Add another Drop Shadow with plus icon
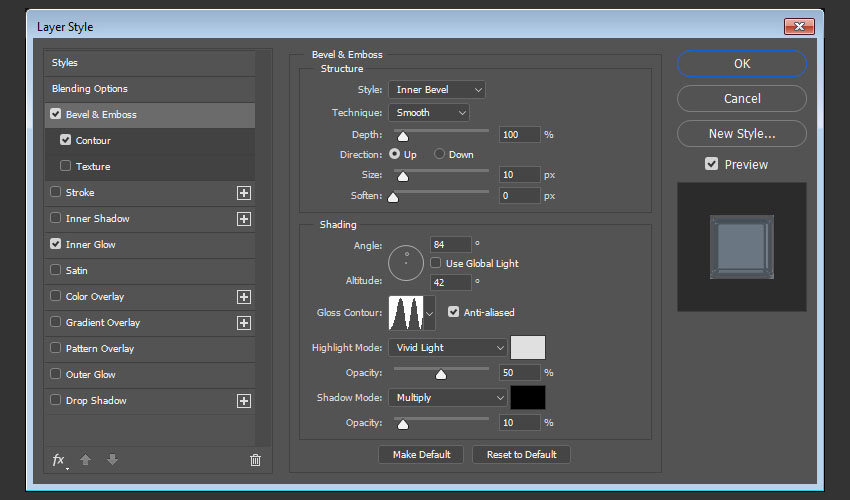 coord(243,401)
